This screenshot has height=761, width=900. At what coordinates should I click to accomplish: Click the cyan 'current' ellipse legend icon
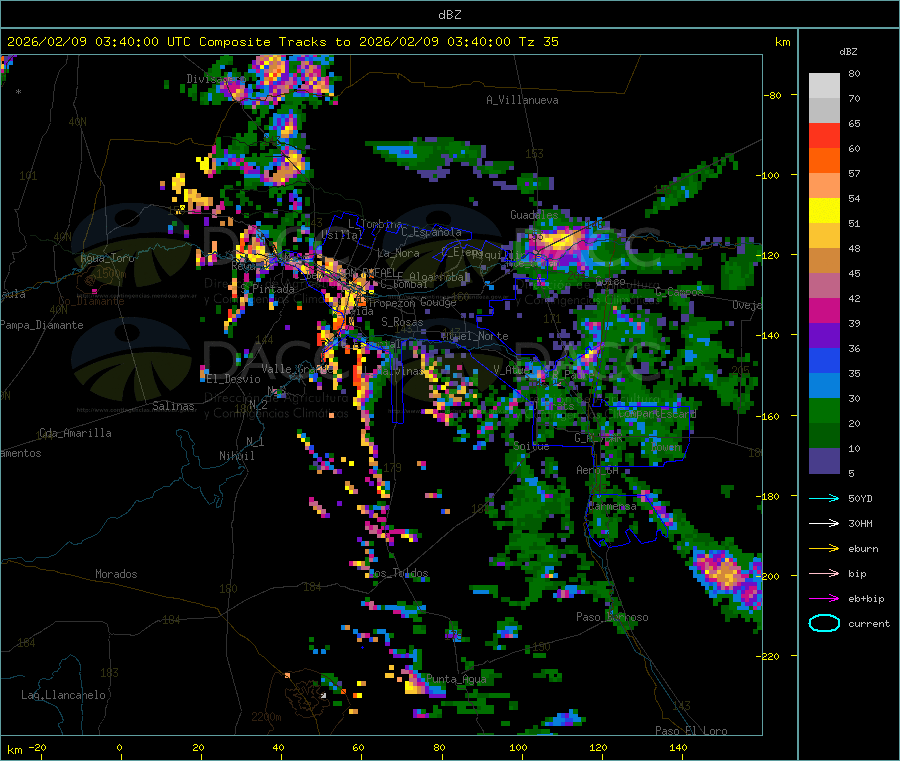point(824,623)
